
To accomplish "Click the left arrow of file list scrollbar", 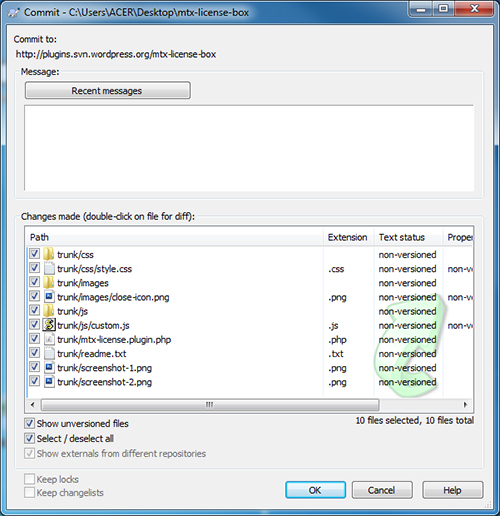I will pyautogui.click(x=32, y=405).
